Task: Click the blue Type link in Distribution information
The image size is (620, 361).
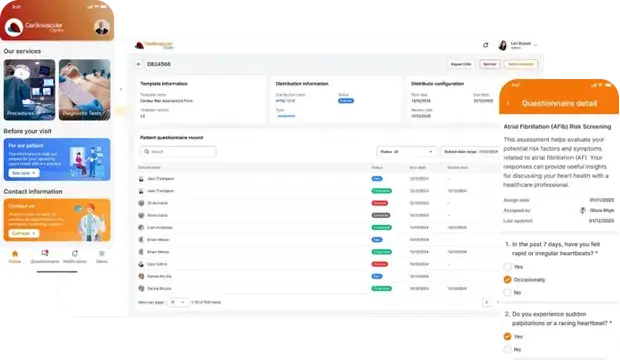Action: (286, 116)
